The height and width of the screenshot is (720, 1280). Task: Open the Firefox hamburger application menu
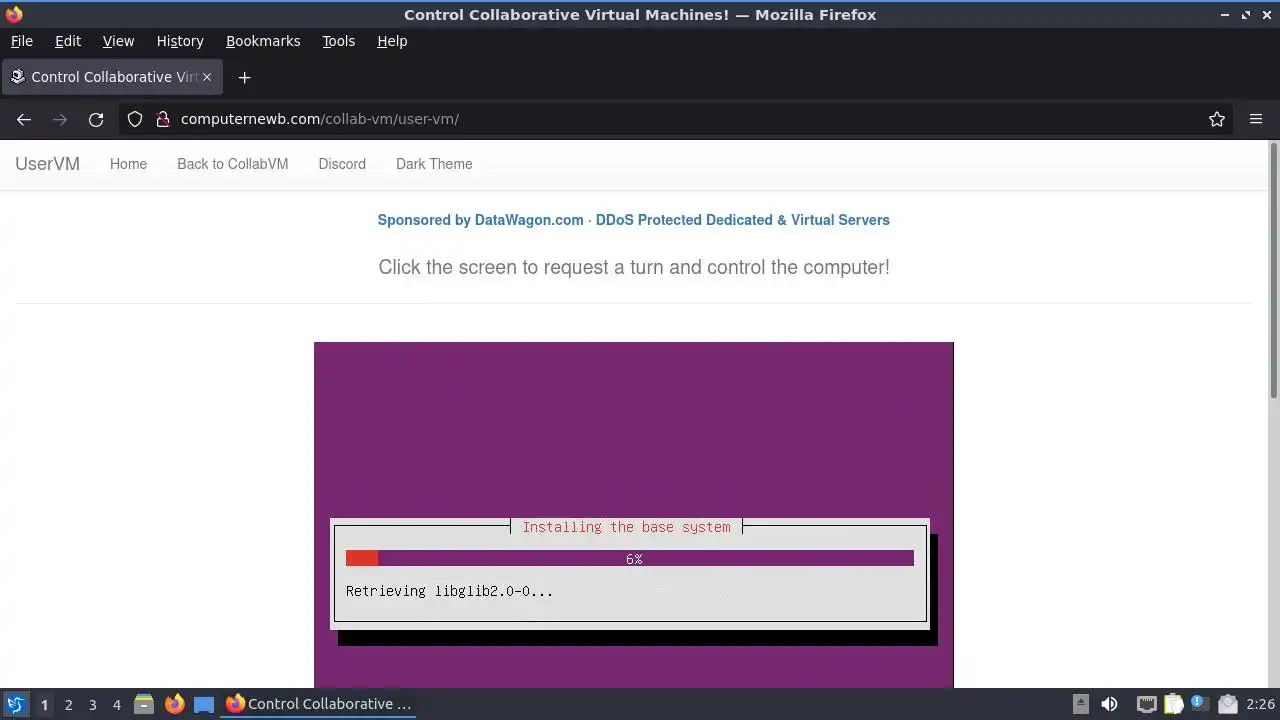pyautogui.click(x=1256, y=119)
